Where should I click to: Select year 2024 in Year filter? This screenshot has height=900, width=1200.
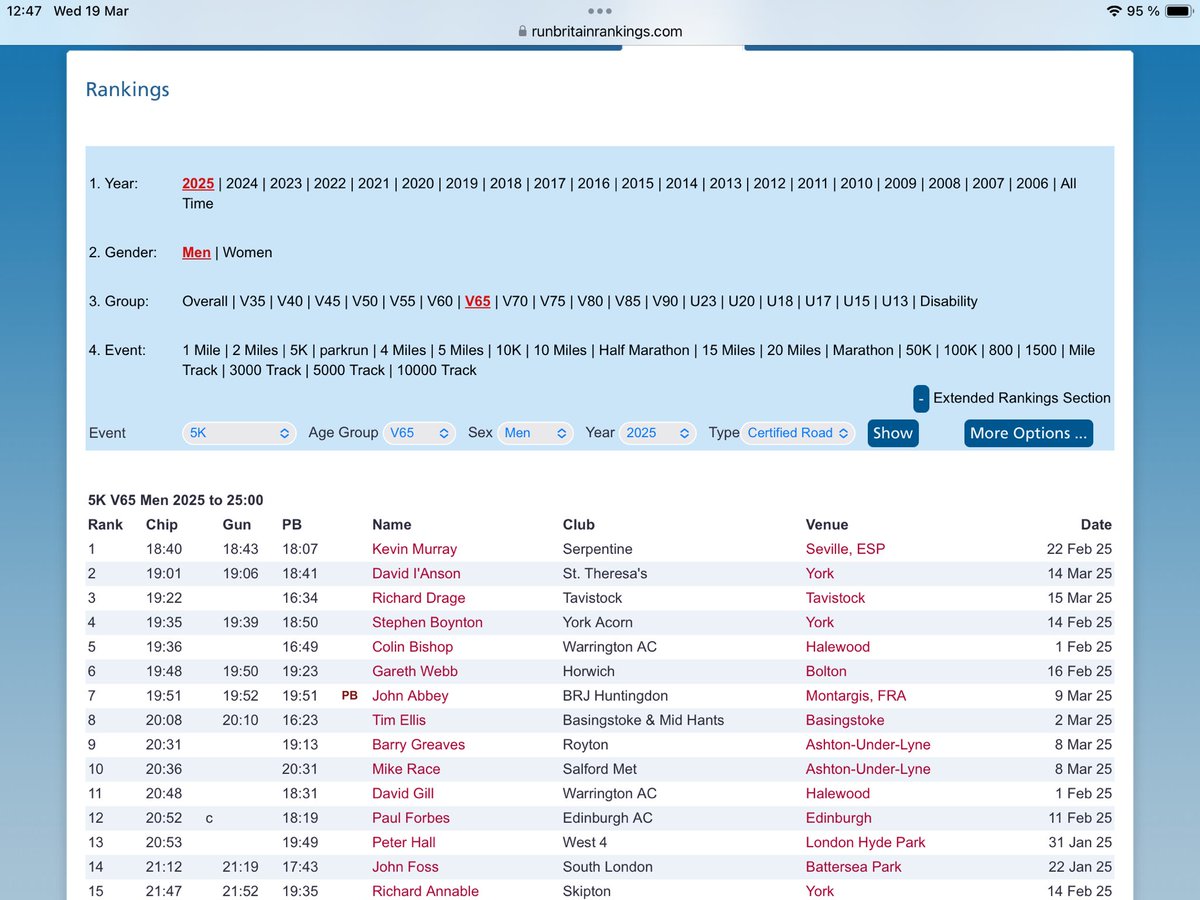(242, 183)
